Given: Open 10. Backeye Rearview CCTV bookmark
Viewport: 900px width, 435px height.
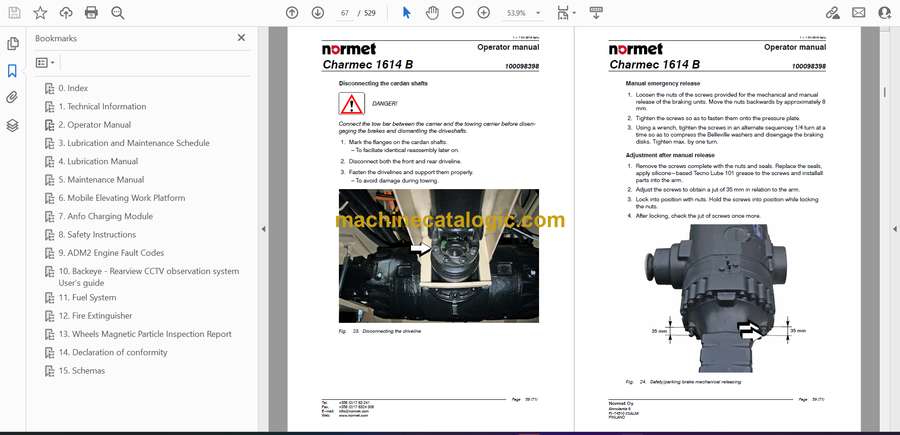Looking at the screenshot, I should point(149,277).
